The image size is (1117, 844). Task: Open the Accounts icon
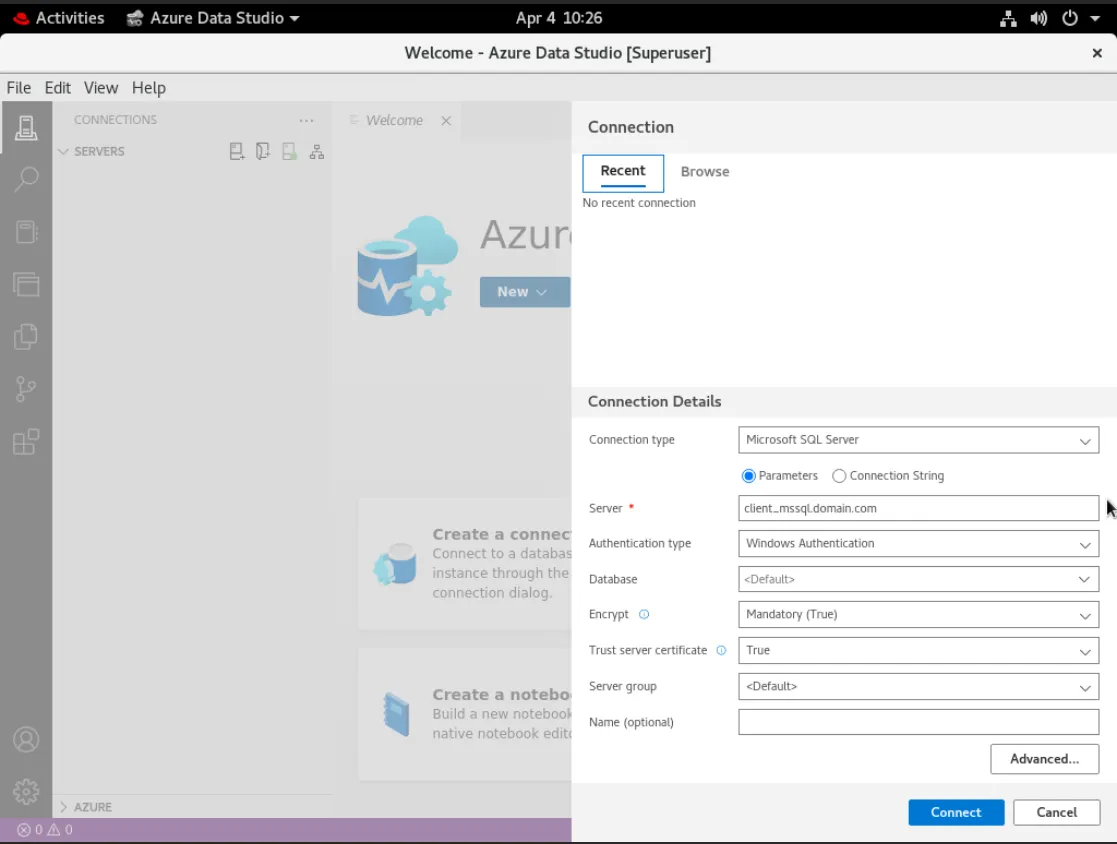pyautogui.click(x=26, y=739)
